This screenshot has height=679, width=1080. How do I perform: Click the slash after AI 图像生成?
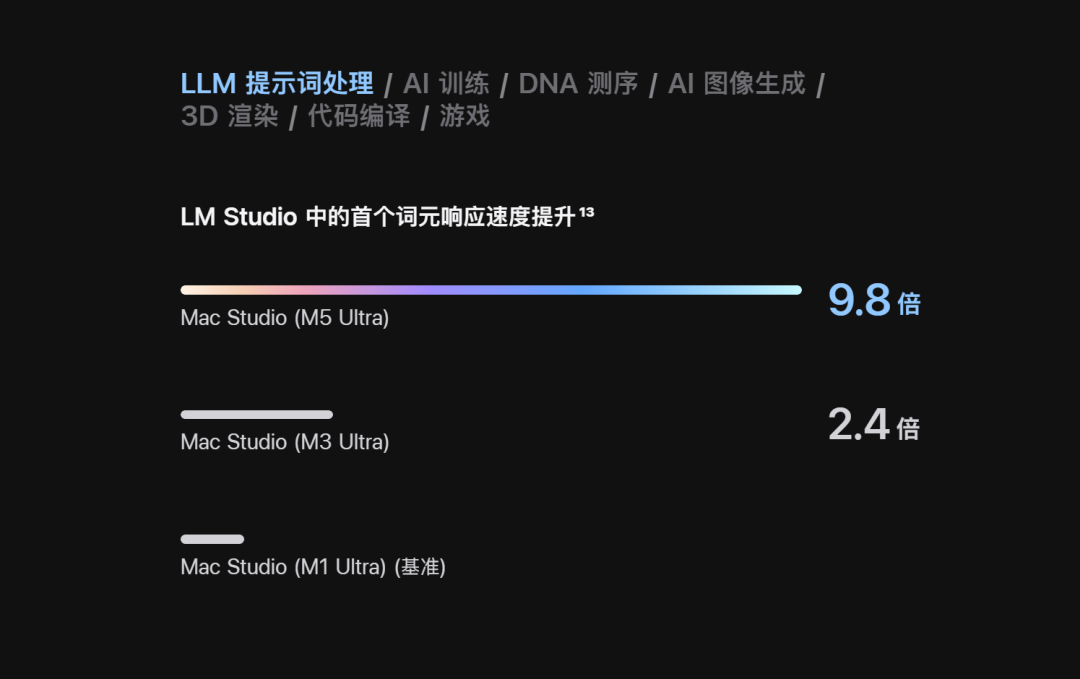pyautogui.click(x=820, y=86)
